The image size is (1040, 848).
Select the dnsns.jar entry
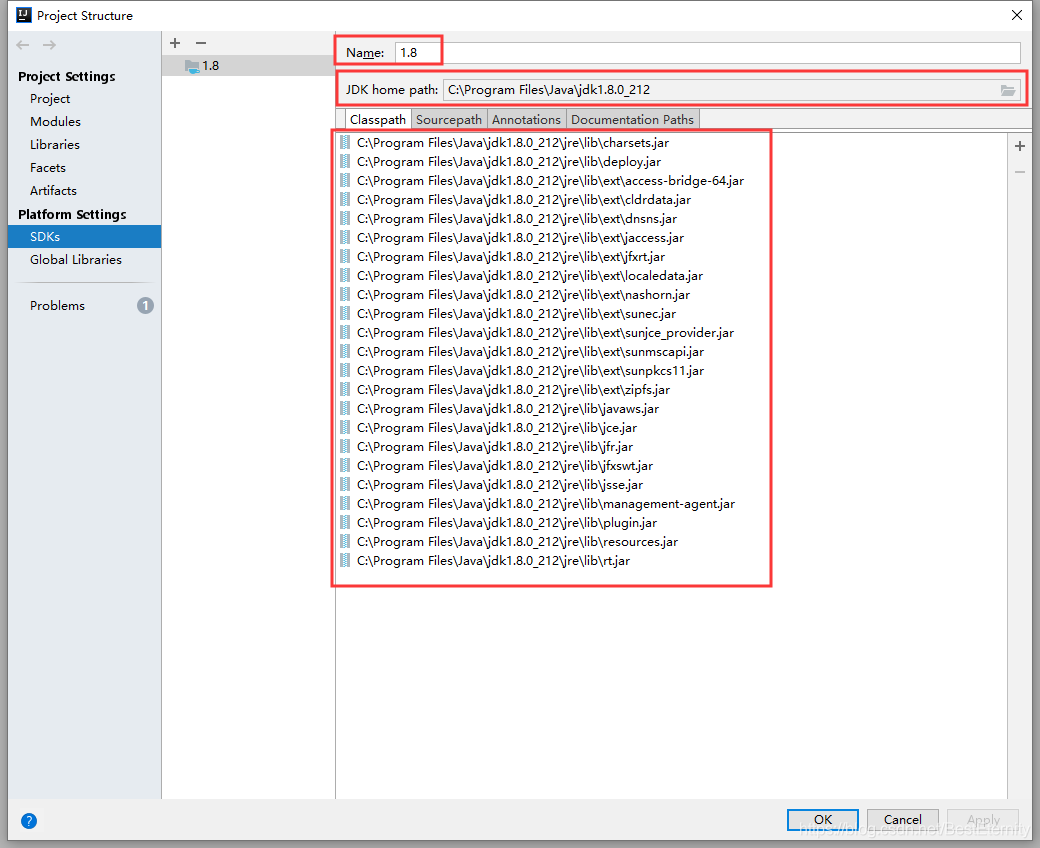tap(517, 219)
